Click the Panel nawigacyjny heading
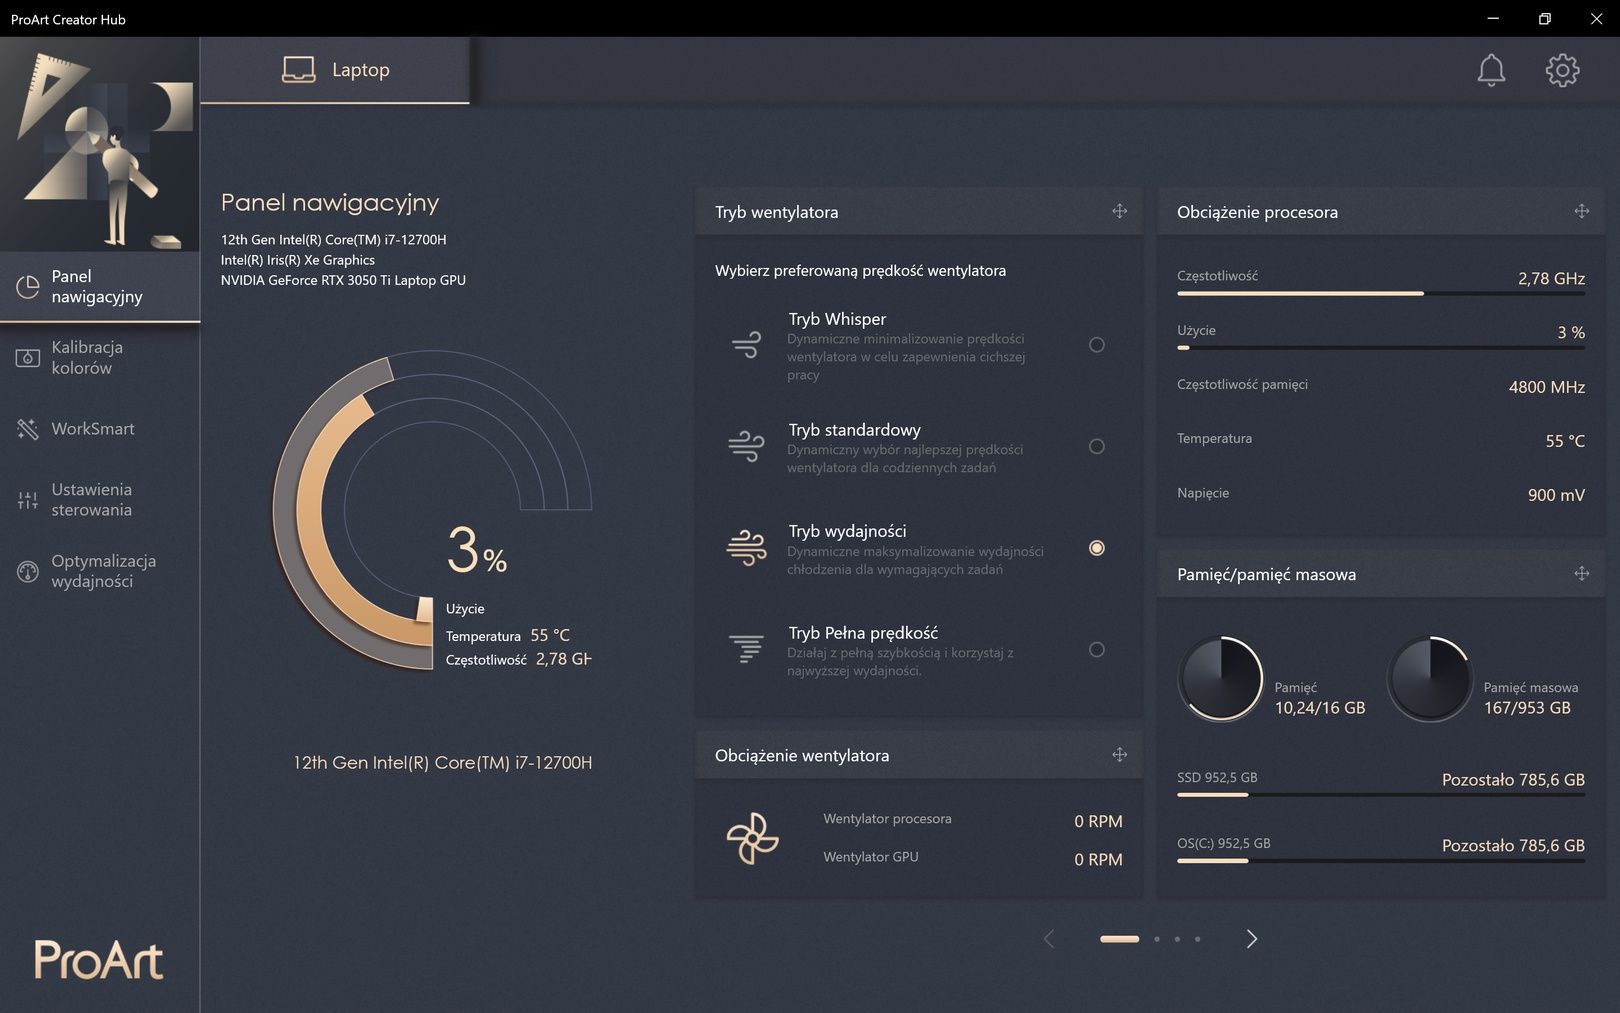The height and width of the screenshot is (1013, 1620). point(330,203)
